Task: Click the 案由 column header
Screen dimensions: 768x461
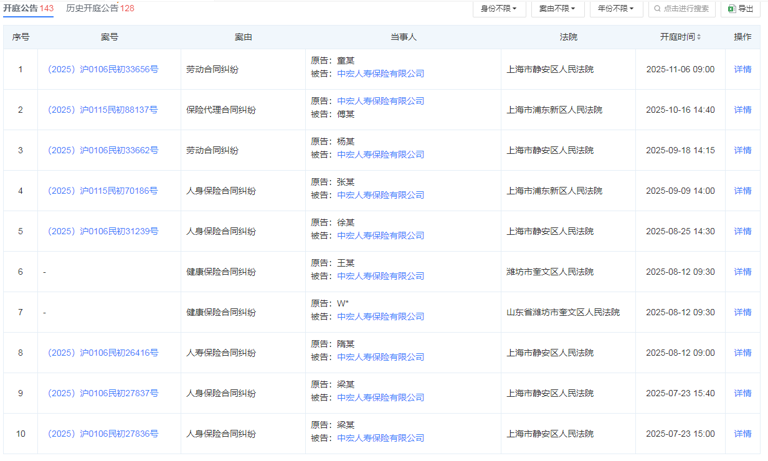Action: [x=243, y=37]
